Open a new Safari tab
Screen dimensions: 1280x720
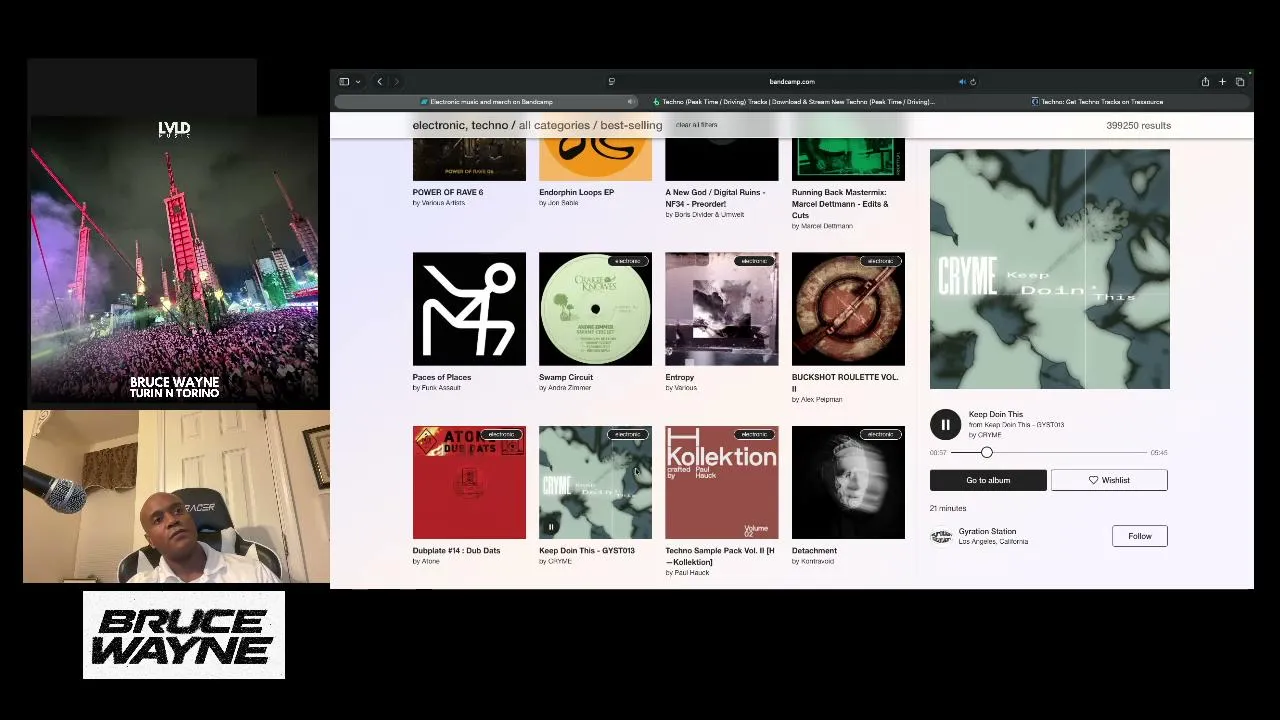1222,82
